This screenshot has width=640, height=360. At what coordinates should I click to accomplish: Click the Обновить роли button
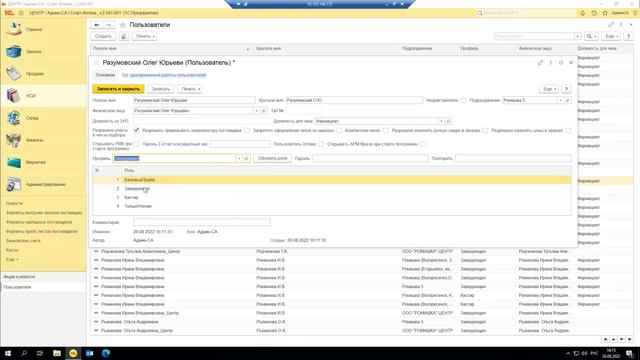(272, 158)
